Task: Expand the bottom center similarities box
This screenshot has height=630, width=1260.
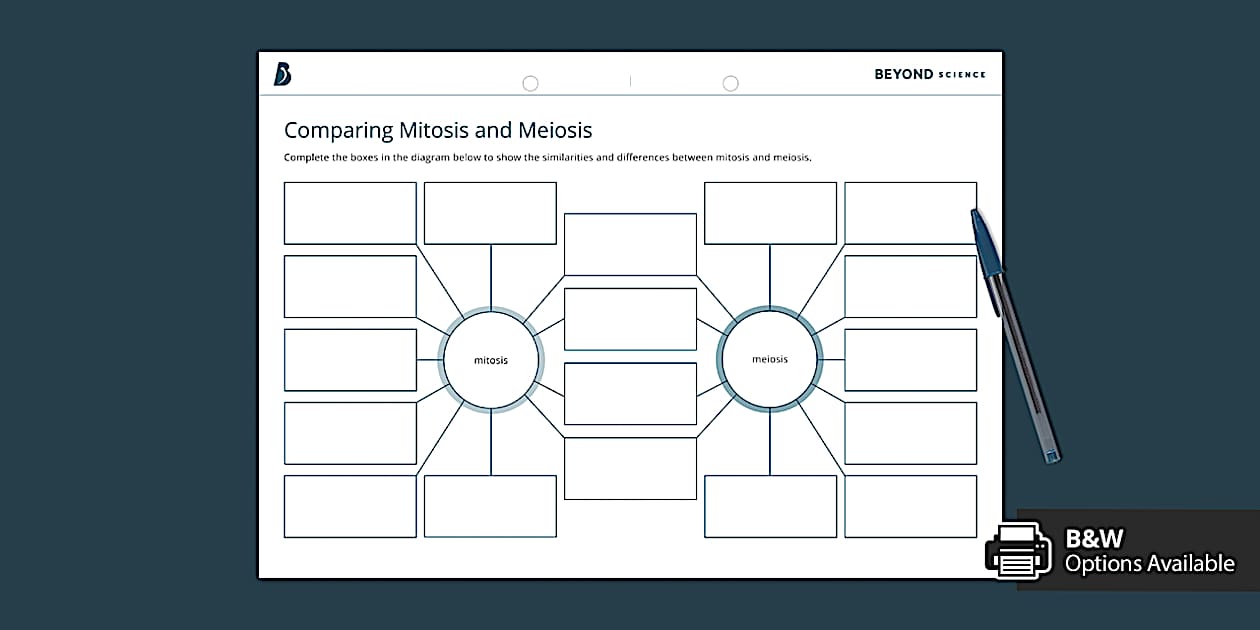Action: click(x=630, y=468)
